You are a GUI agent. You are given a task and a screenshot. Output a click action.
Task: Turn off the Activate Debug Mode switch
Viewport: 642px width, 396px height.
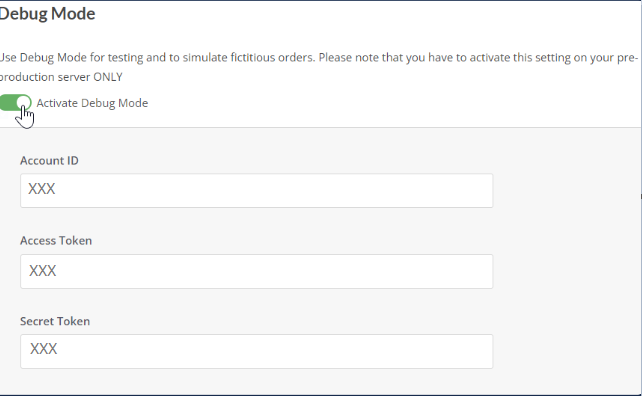point(15,103)
